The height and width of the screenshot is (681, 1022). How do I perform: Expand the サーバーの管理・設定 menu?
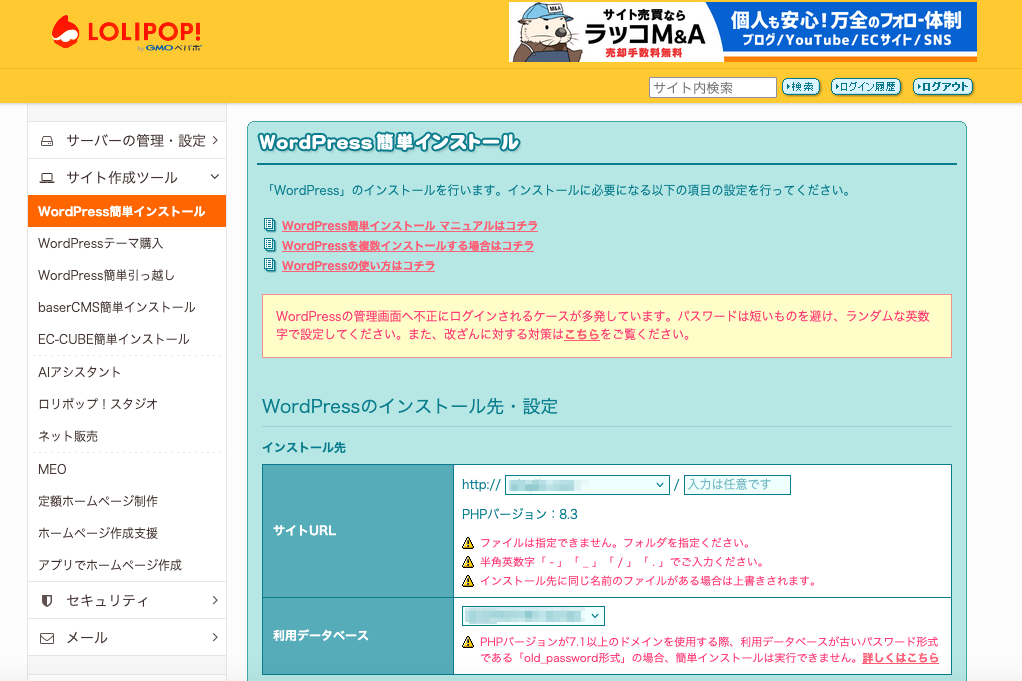tap(127, 141)
